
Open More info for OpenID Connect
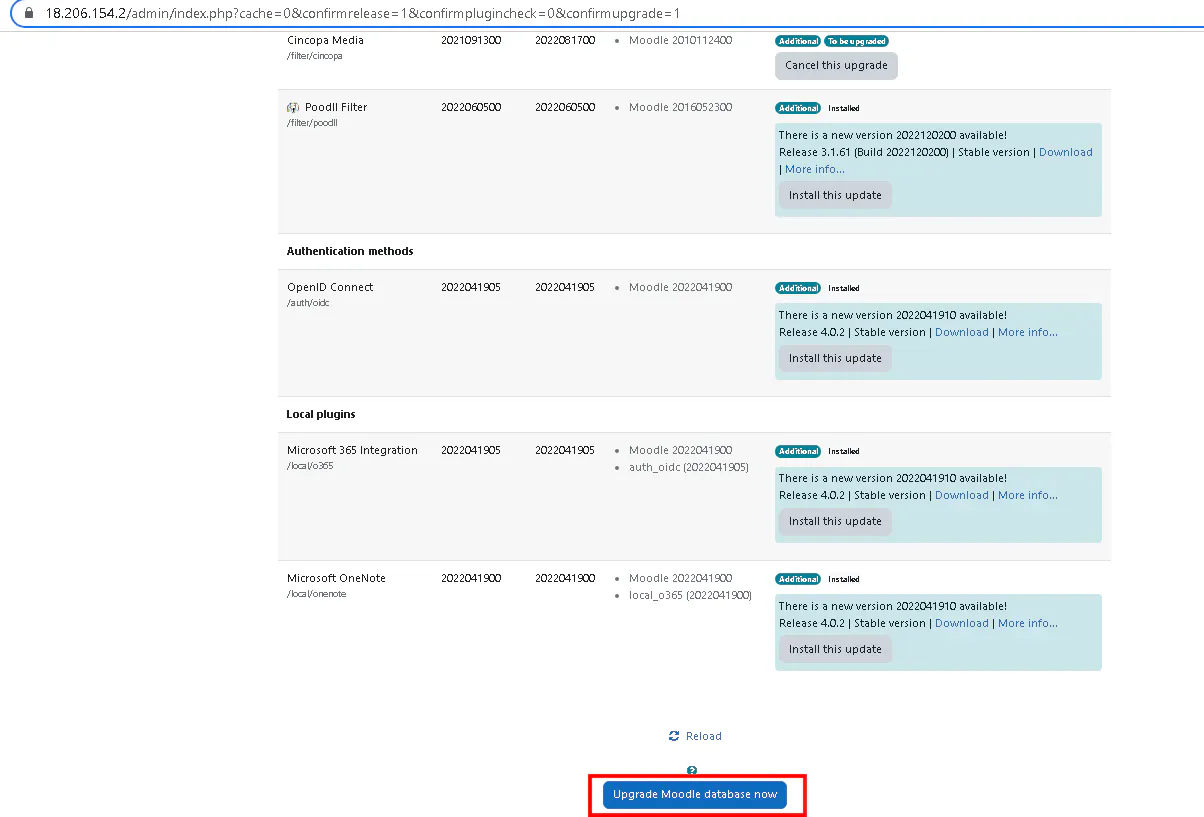pos(1027,332)
